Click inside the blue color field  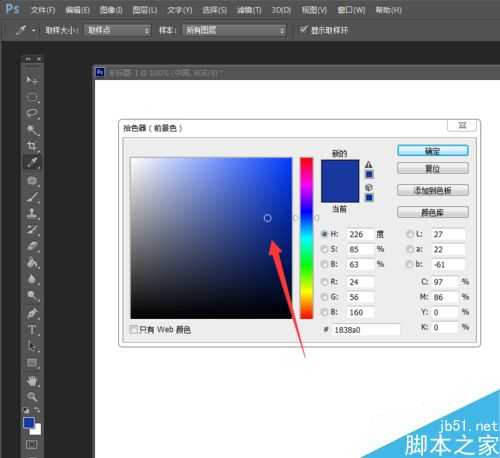click(x=211, y=238)
